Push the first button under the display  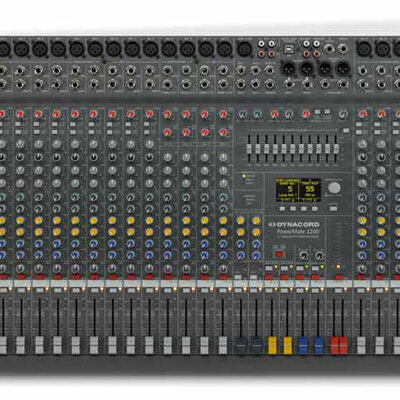click(282, 209)
